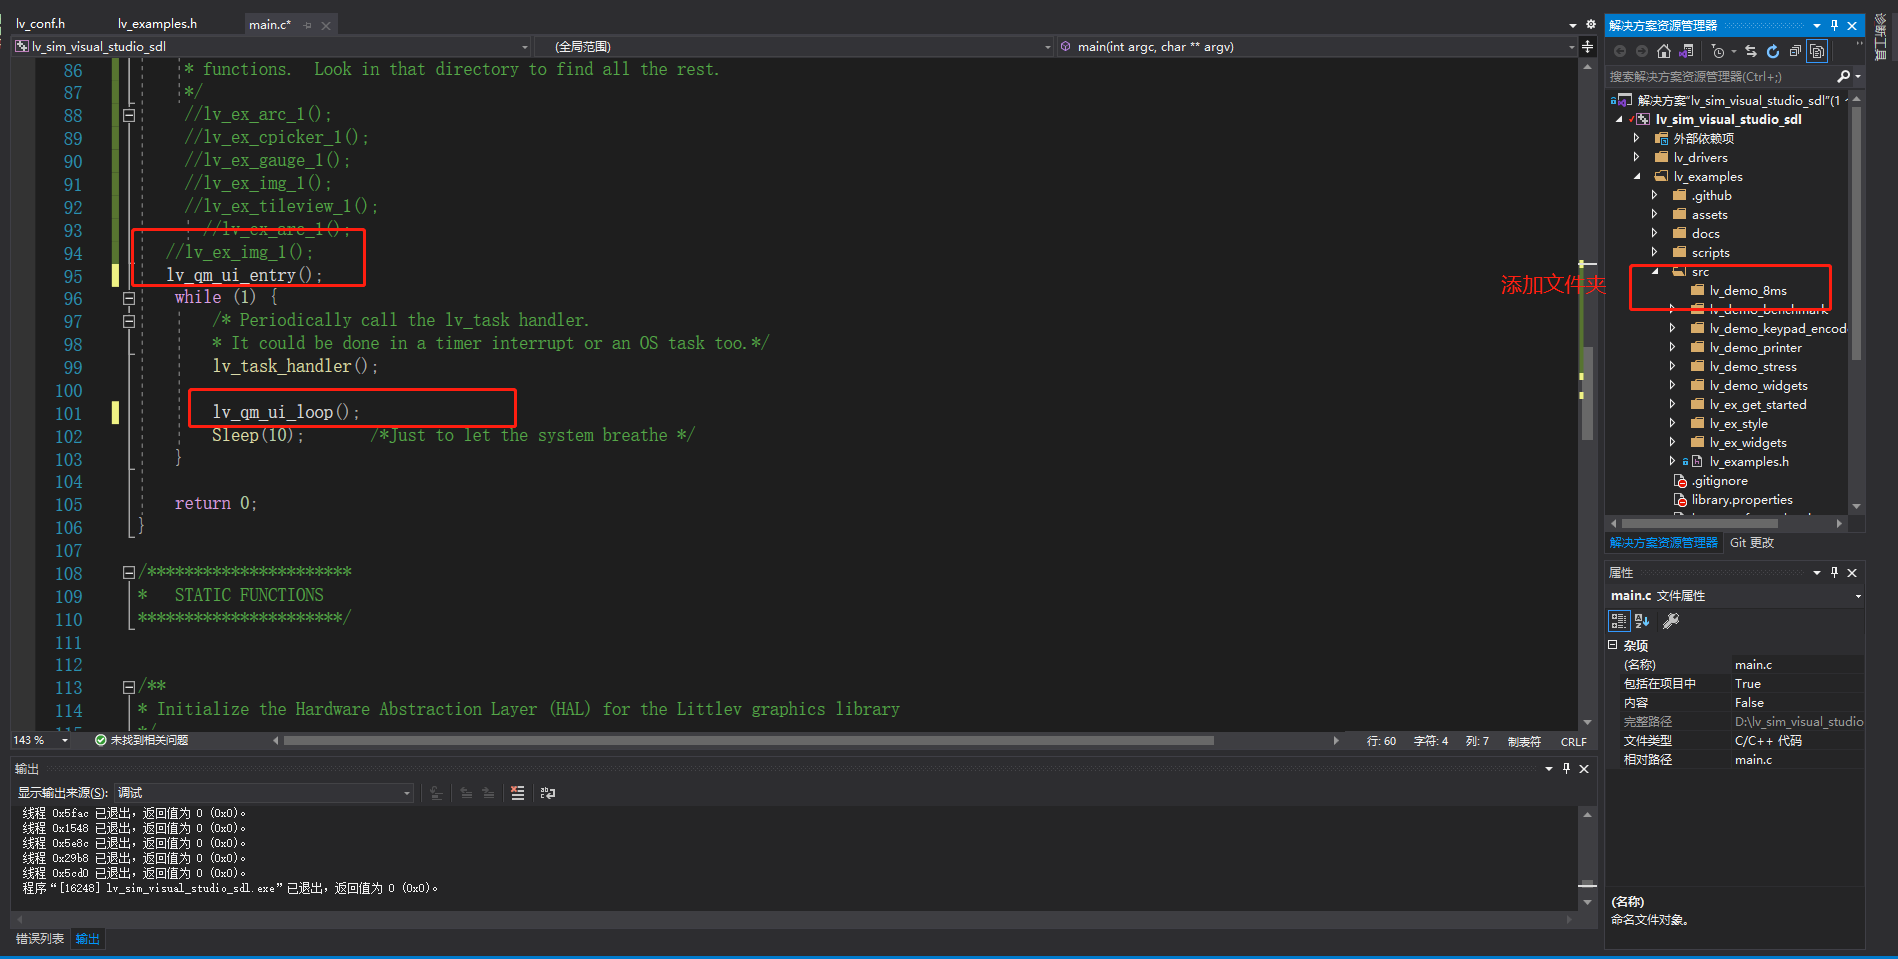Collapse the comment block on line 108
The height and width of the screenshot is (959, 1898).
[x=129, y=573]
